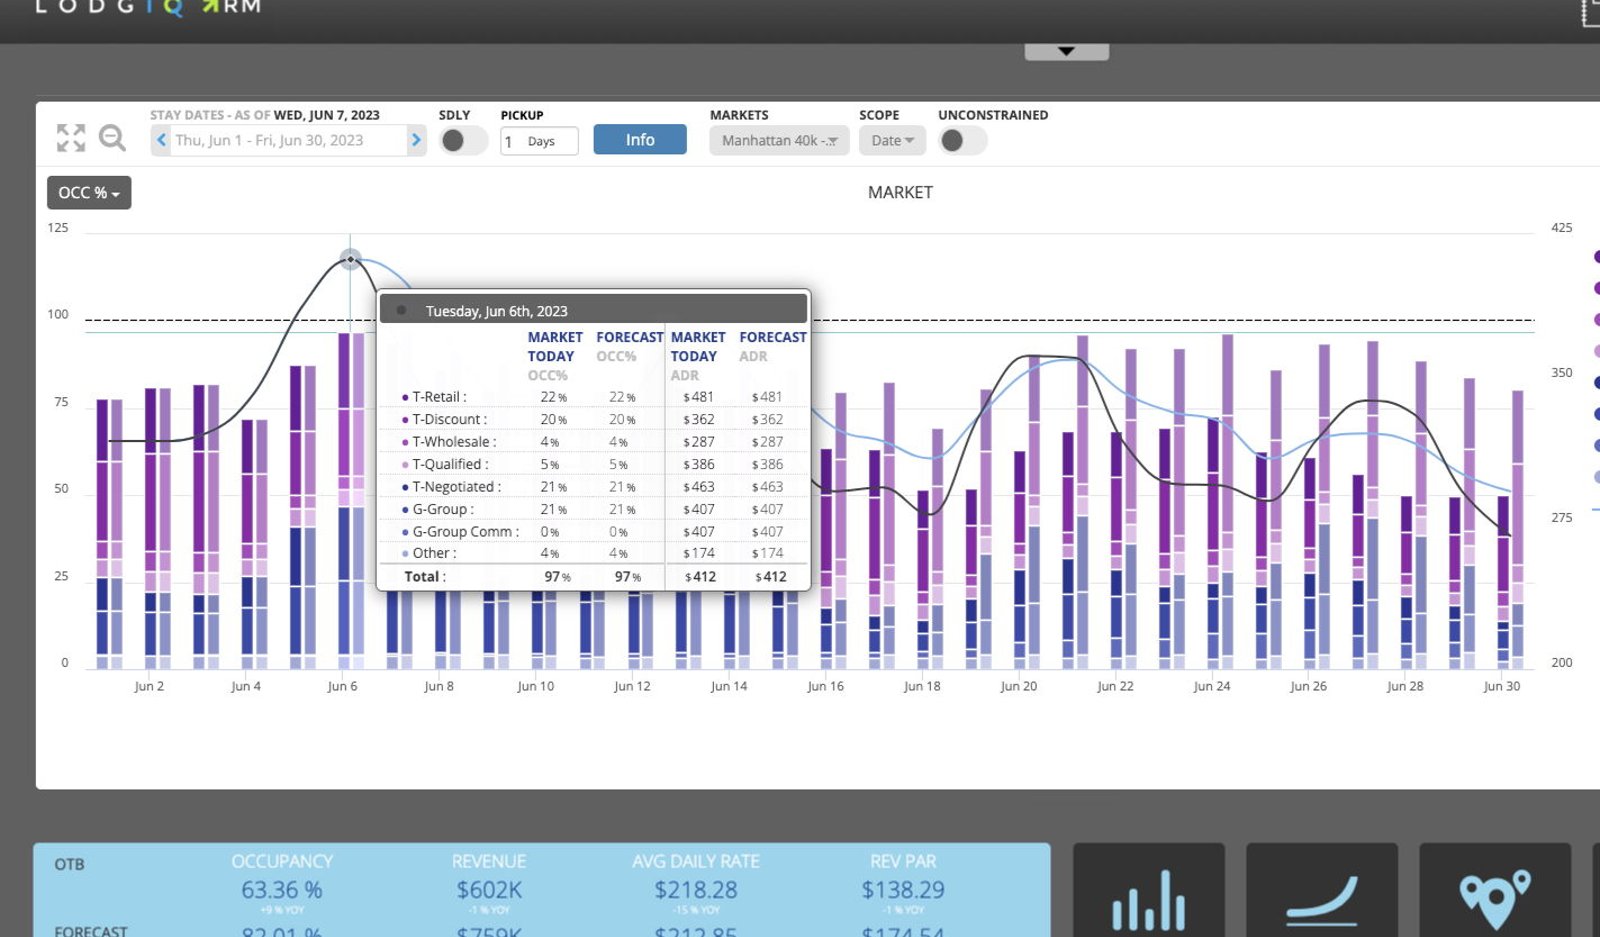
Task: Click the T-Retail row in tooltip
Action: pyautogui.click(x=594, y=397)
